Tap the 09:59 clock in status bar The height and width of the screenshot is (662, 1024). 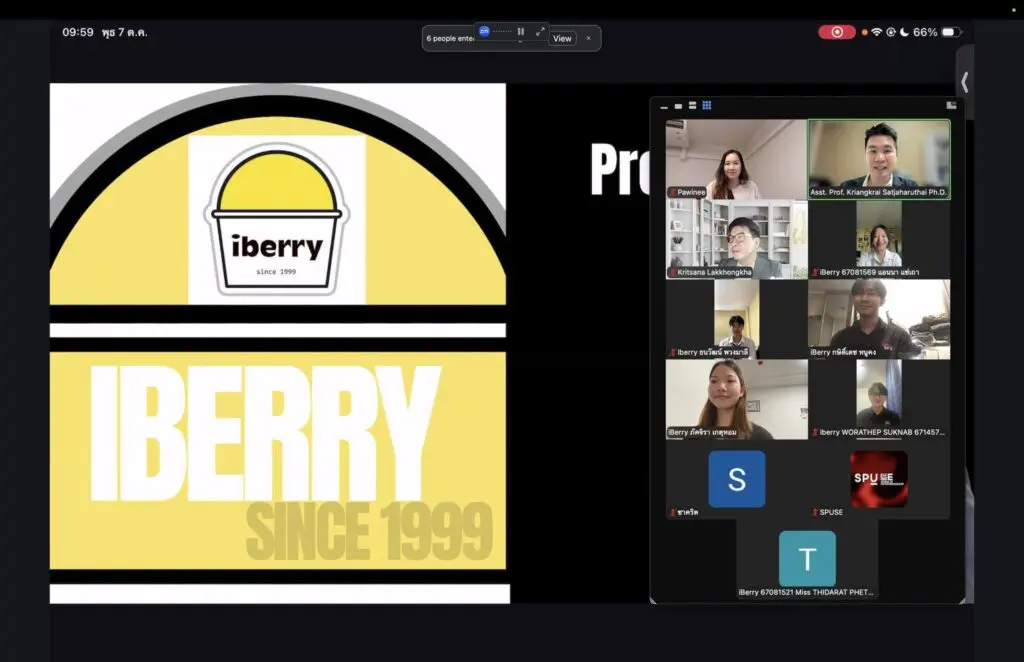78,32
